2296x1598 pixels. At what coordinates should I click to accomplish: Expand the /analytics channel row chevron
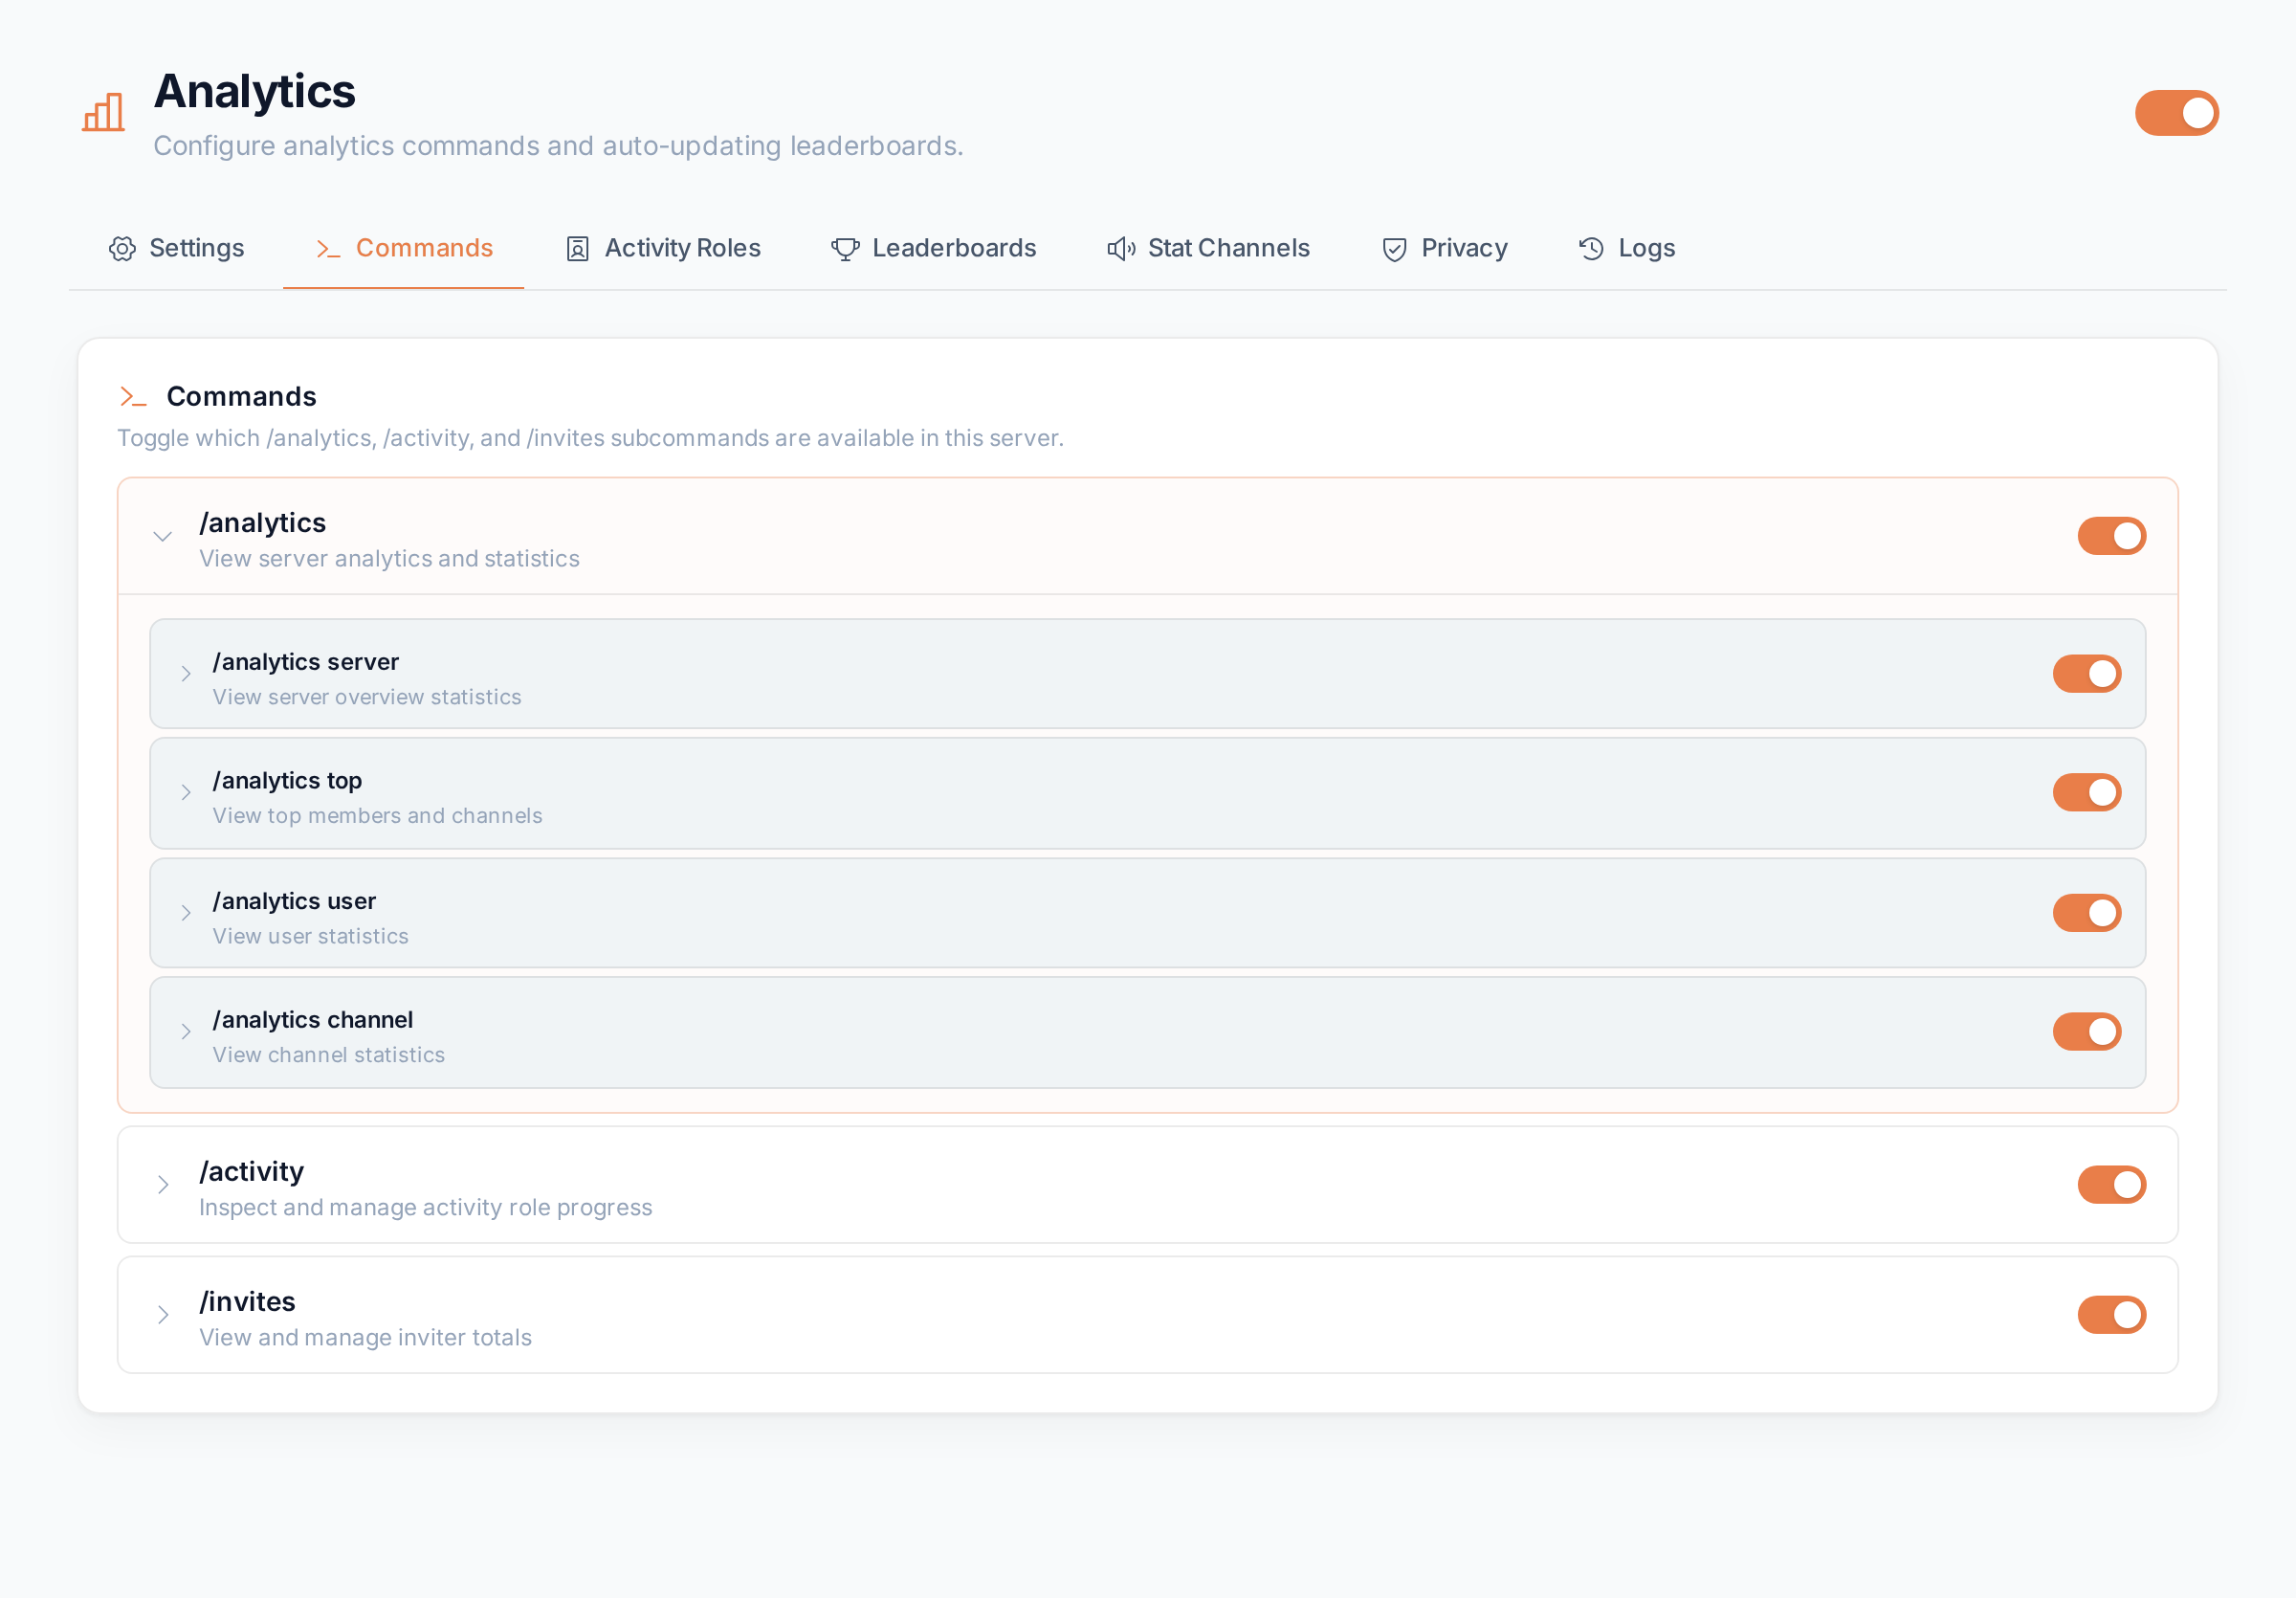(186, 1031)
